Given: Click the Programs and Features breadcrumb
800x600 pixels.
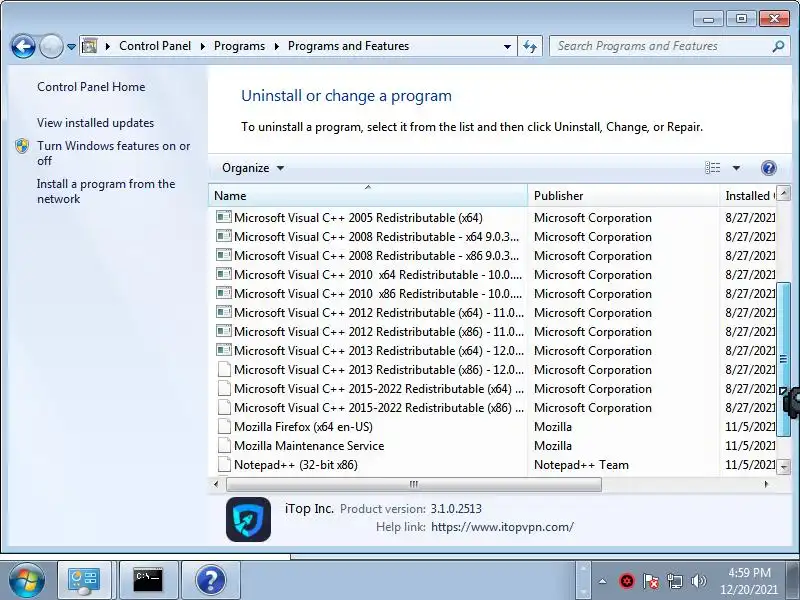Looking at the screenshot, I should [348, 46].
